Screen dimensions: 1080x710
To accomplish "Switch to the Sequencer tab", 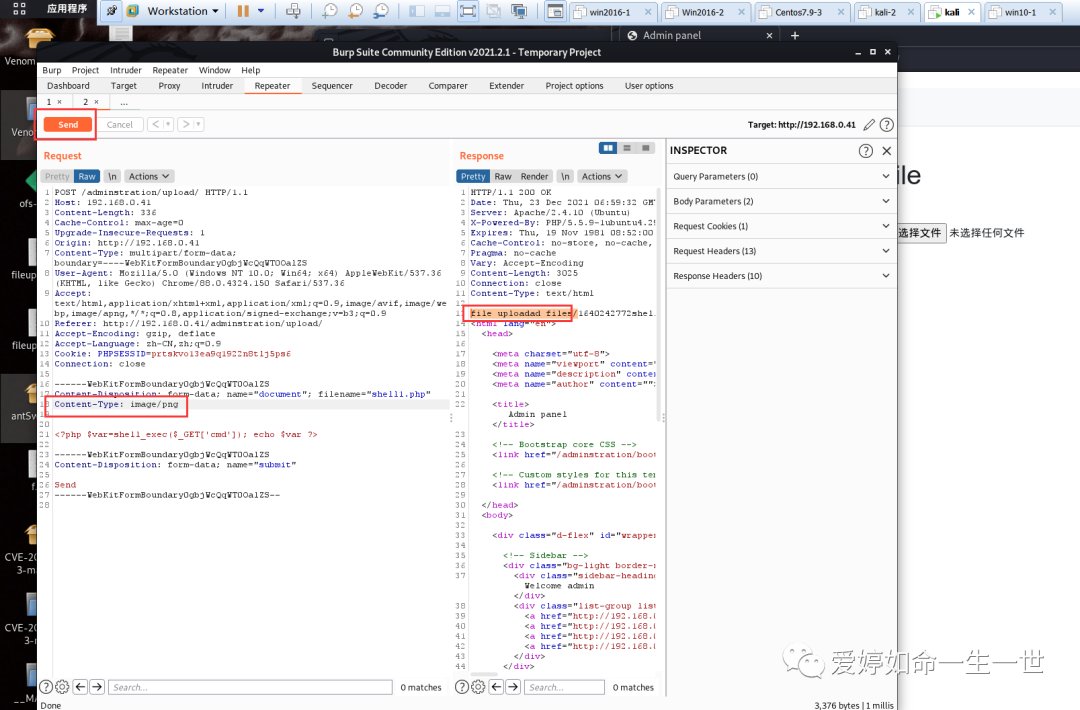I will click(332, 86).
